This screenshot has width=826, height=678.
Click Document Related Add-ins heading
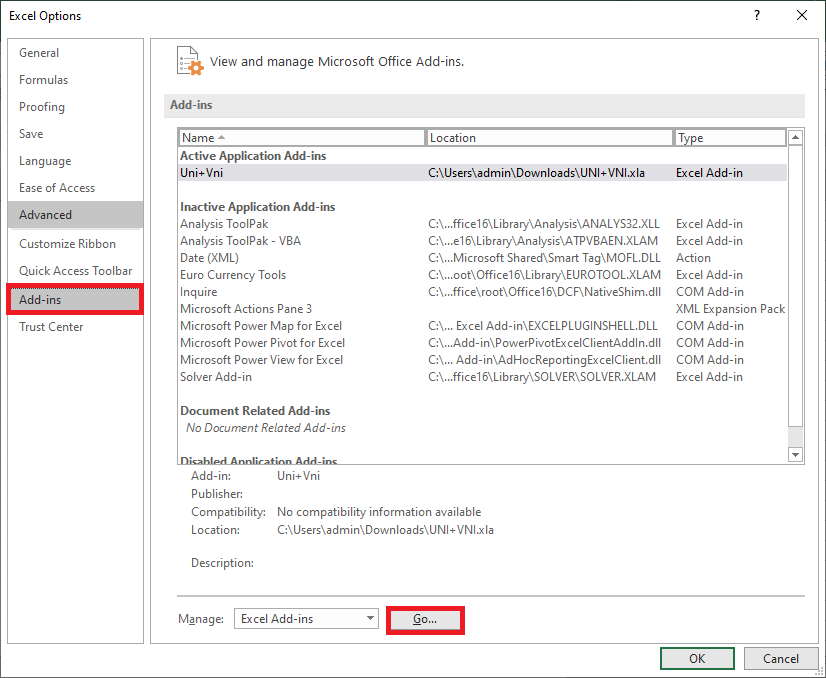[x=255, y=411]
